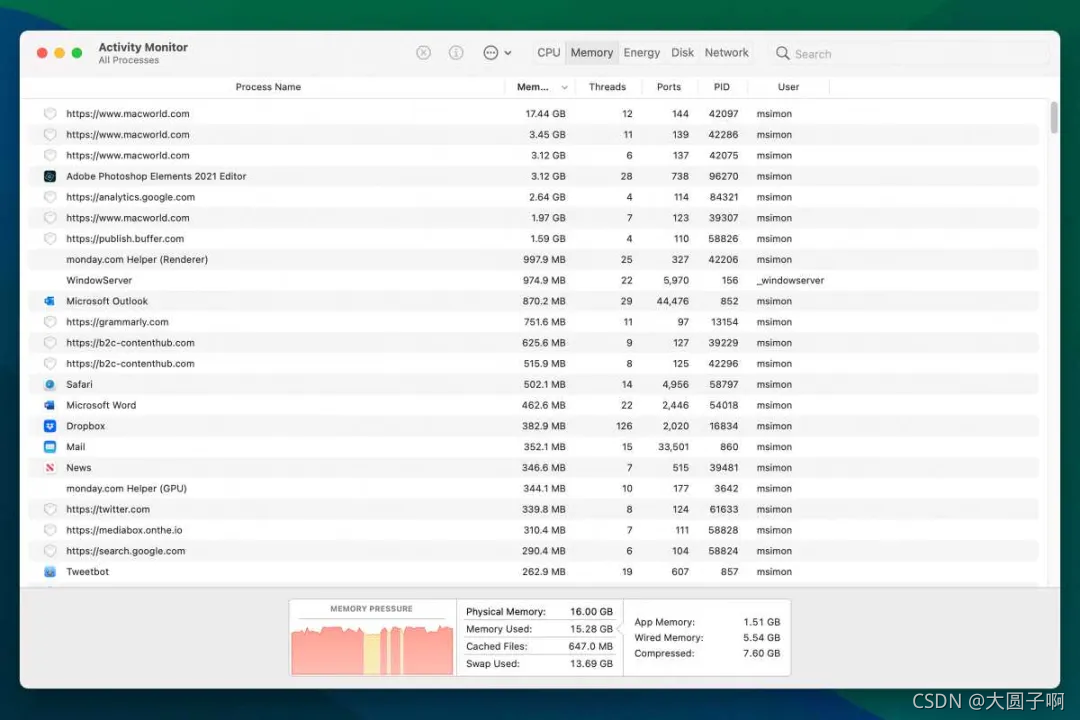Click shield icon beside grammarly.com
This screenshot has height=720, width=1080.
[50, 322]
